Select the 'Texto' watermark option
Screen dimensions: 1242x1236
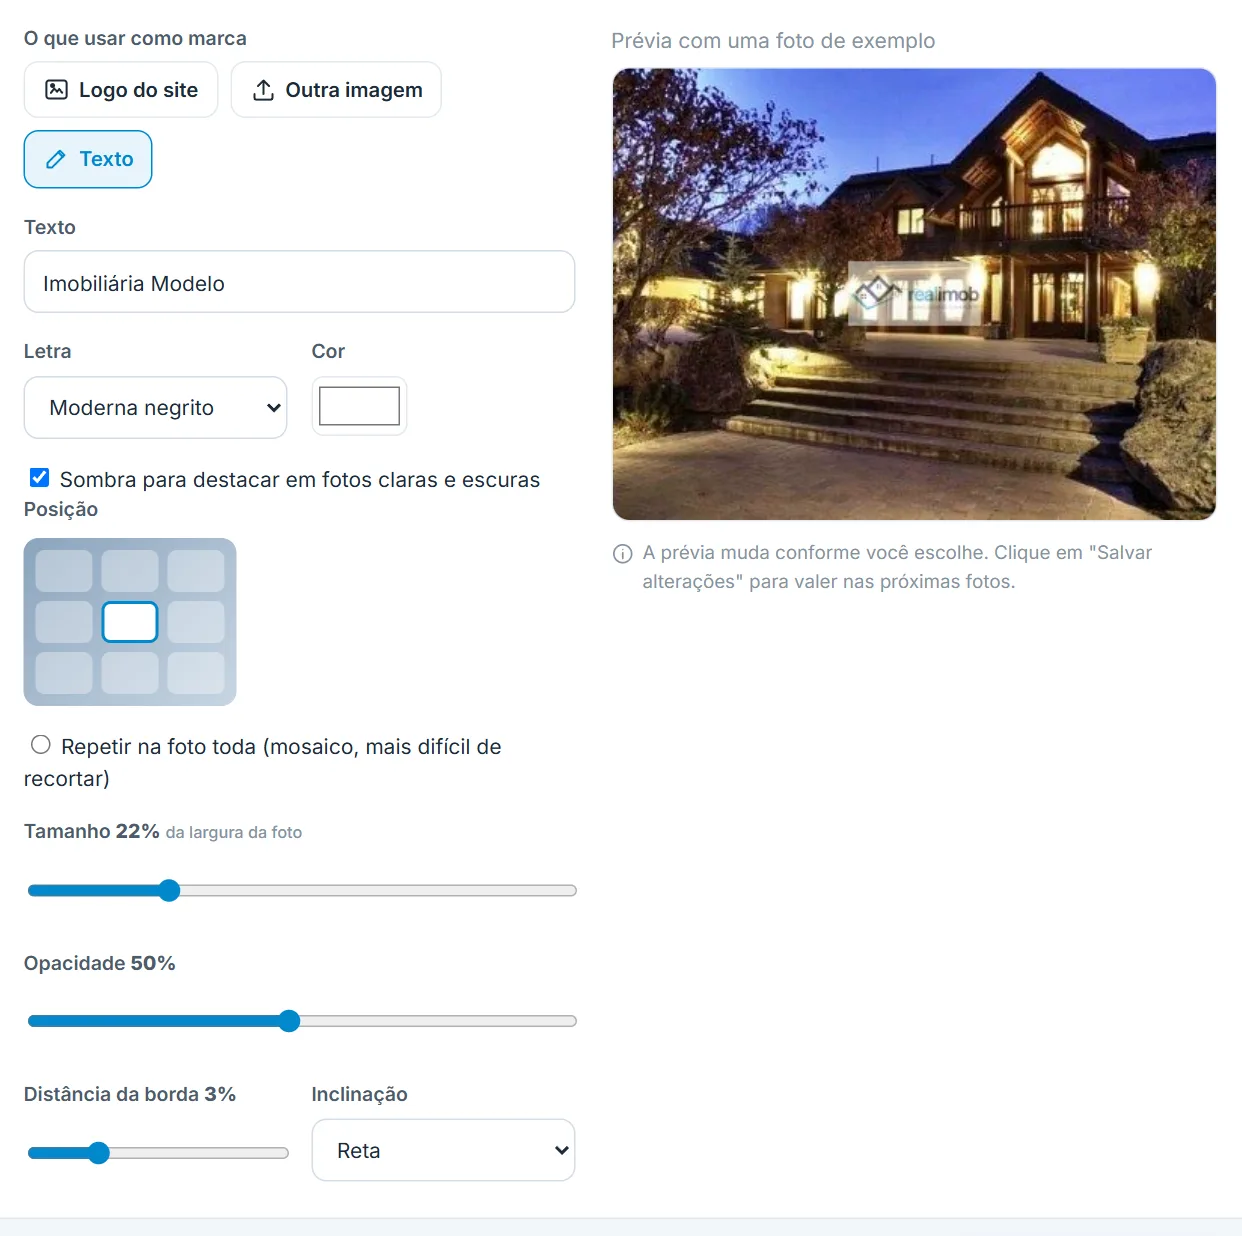pos(88,159)
